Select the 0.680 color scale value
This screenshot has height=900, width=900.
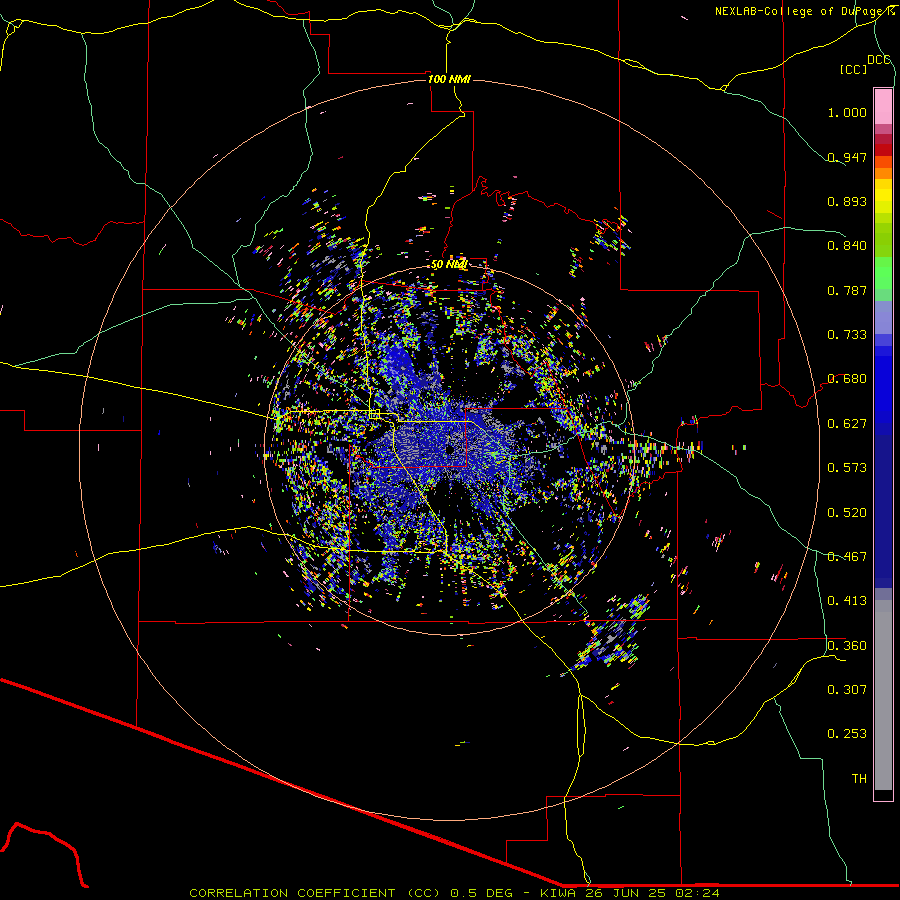coord(847,379)
